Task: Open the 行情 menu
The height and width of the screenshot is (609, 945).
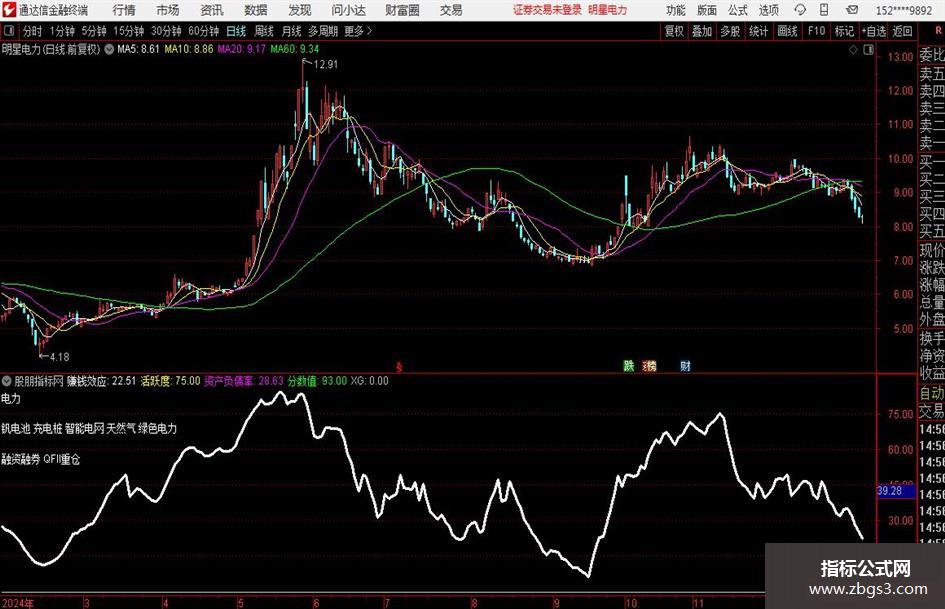Action: click(x=124, y=10)
